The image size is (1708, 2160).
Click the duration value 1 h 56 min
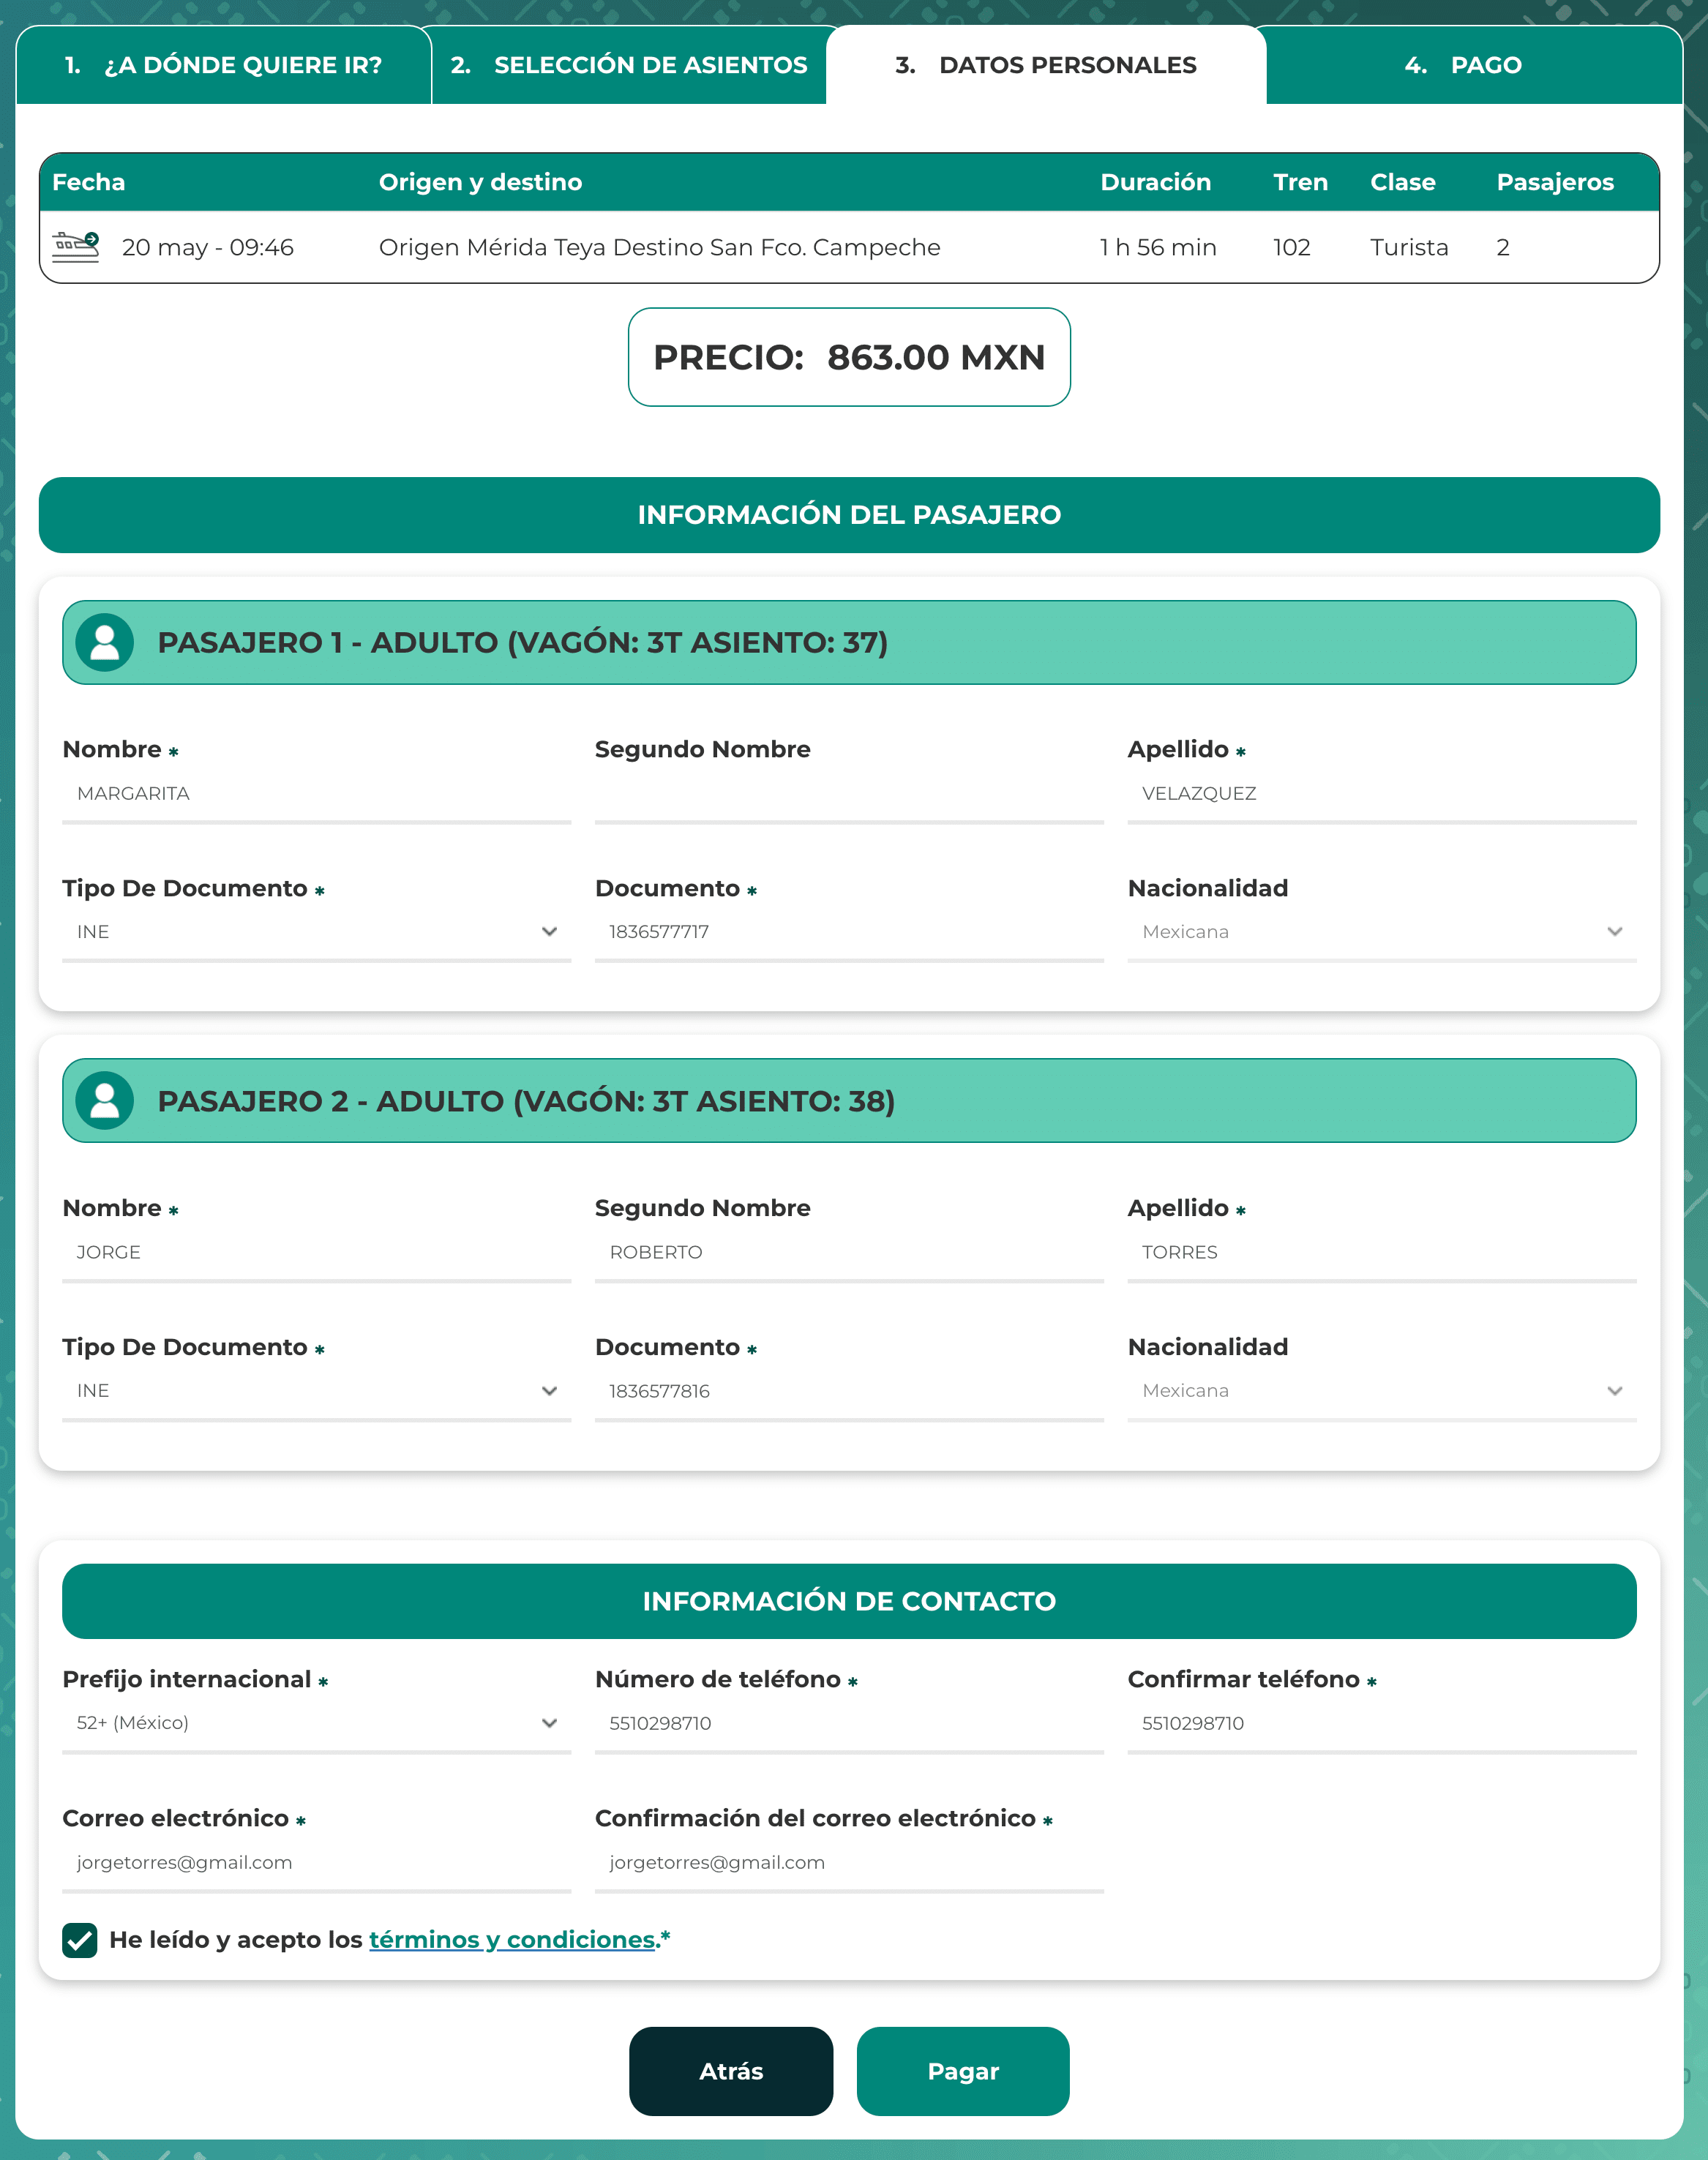coord(1158,247)
